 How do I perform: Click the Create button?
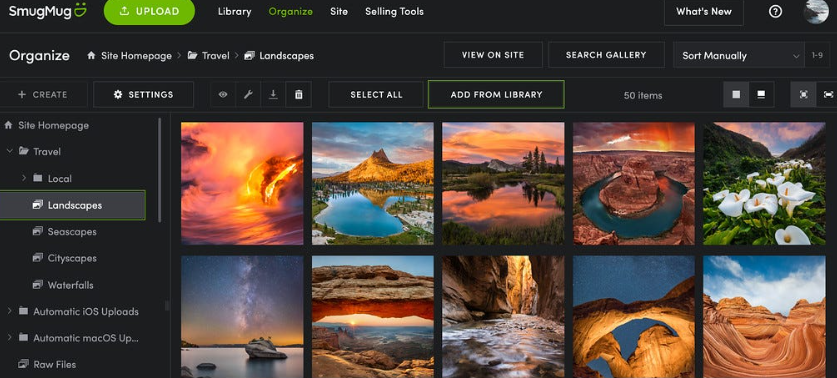click(x=43, y=94)
